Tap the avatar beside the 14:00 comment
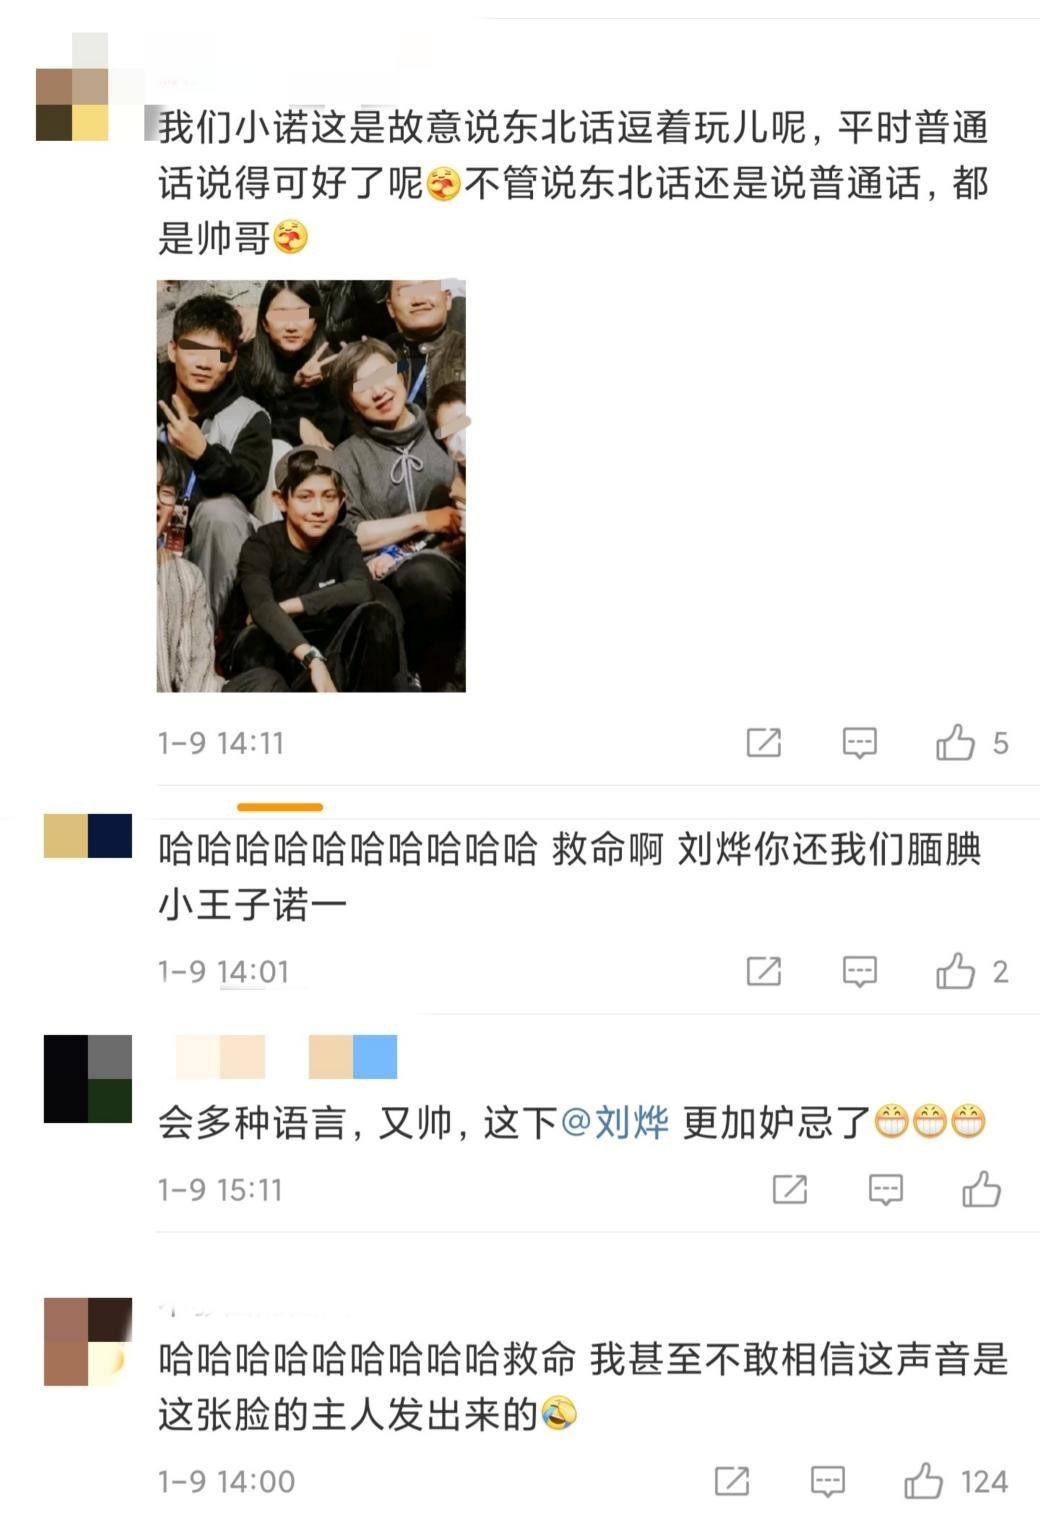Image resolution: width=1040 pixels, height=1518 pixels. [88, 1341]
